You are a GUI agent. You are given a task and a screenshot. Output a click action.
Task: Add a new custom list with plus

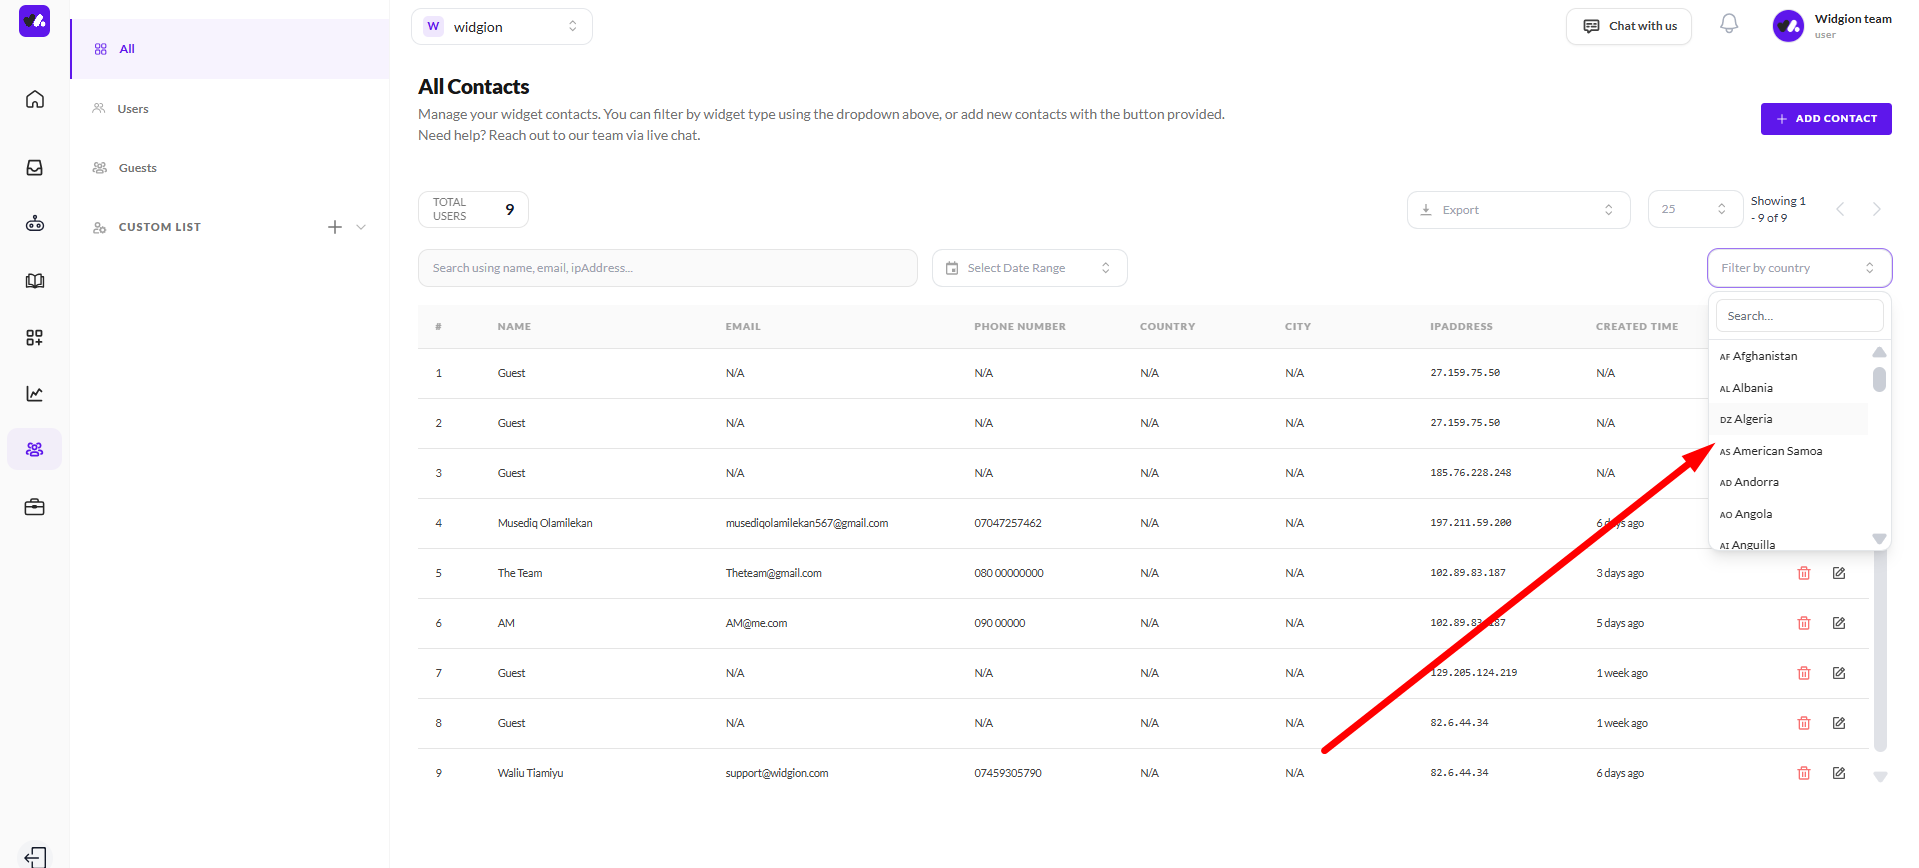335,227
